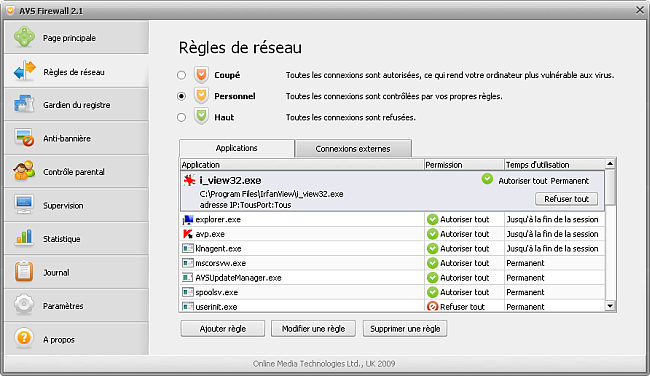Viewport: 650px width, 376px height.
Task: Click the A propos question mark icon
Action: pos(24,338)
